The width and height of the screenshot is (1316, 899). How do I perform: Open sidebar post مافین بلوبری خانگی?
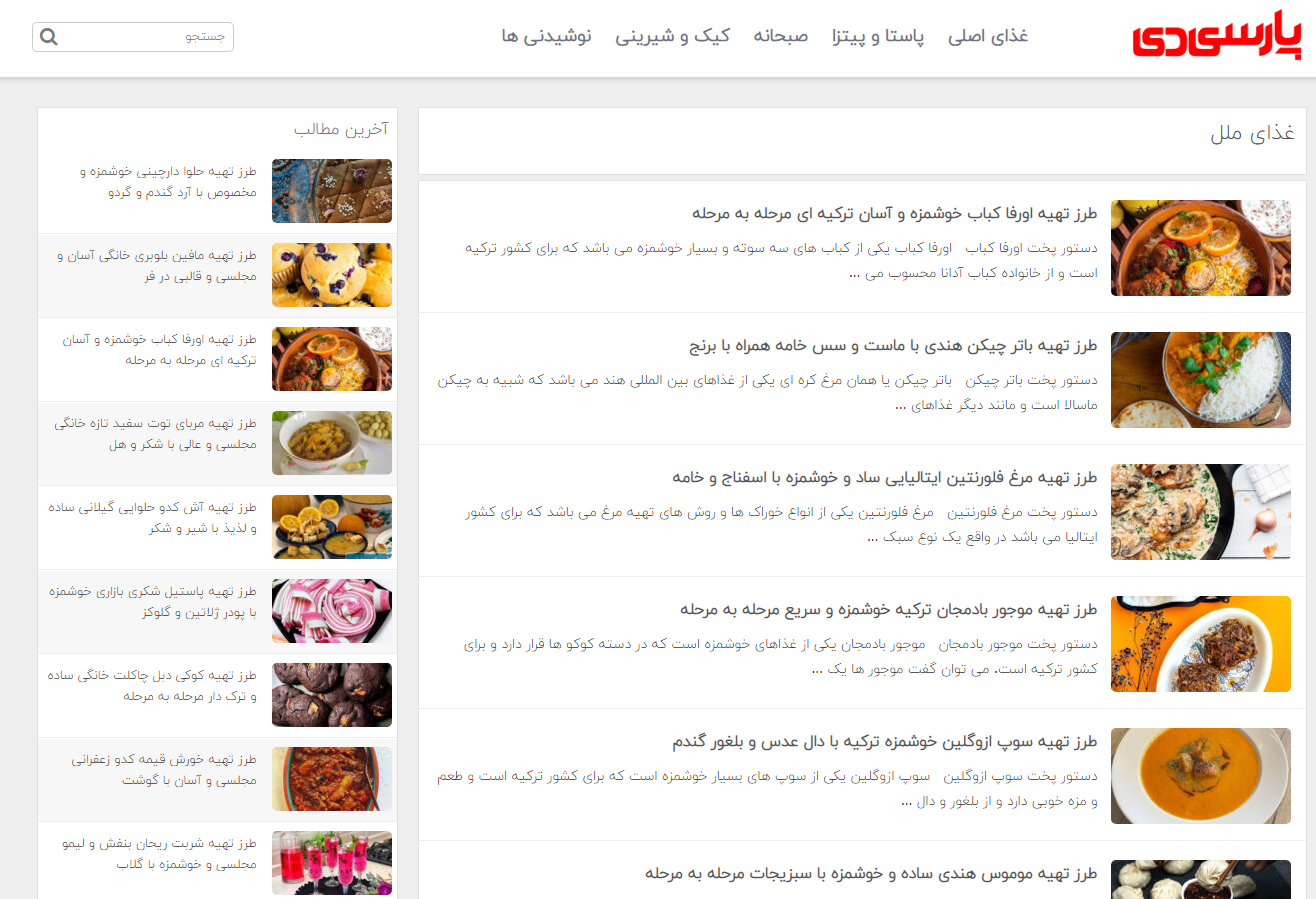tap(157, 266)
